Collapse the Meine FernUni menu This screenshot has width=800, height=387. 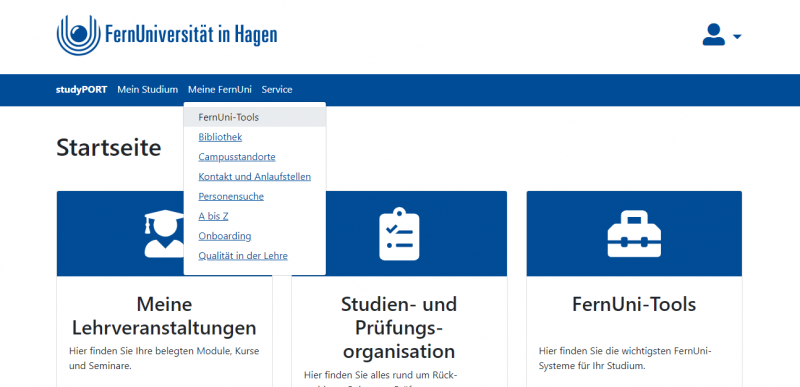point(220,90)
